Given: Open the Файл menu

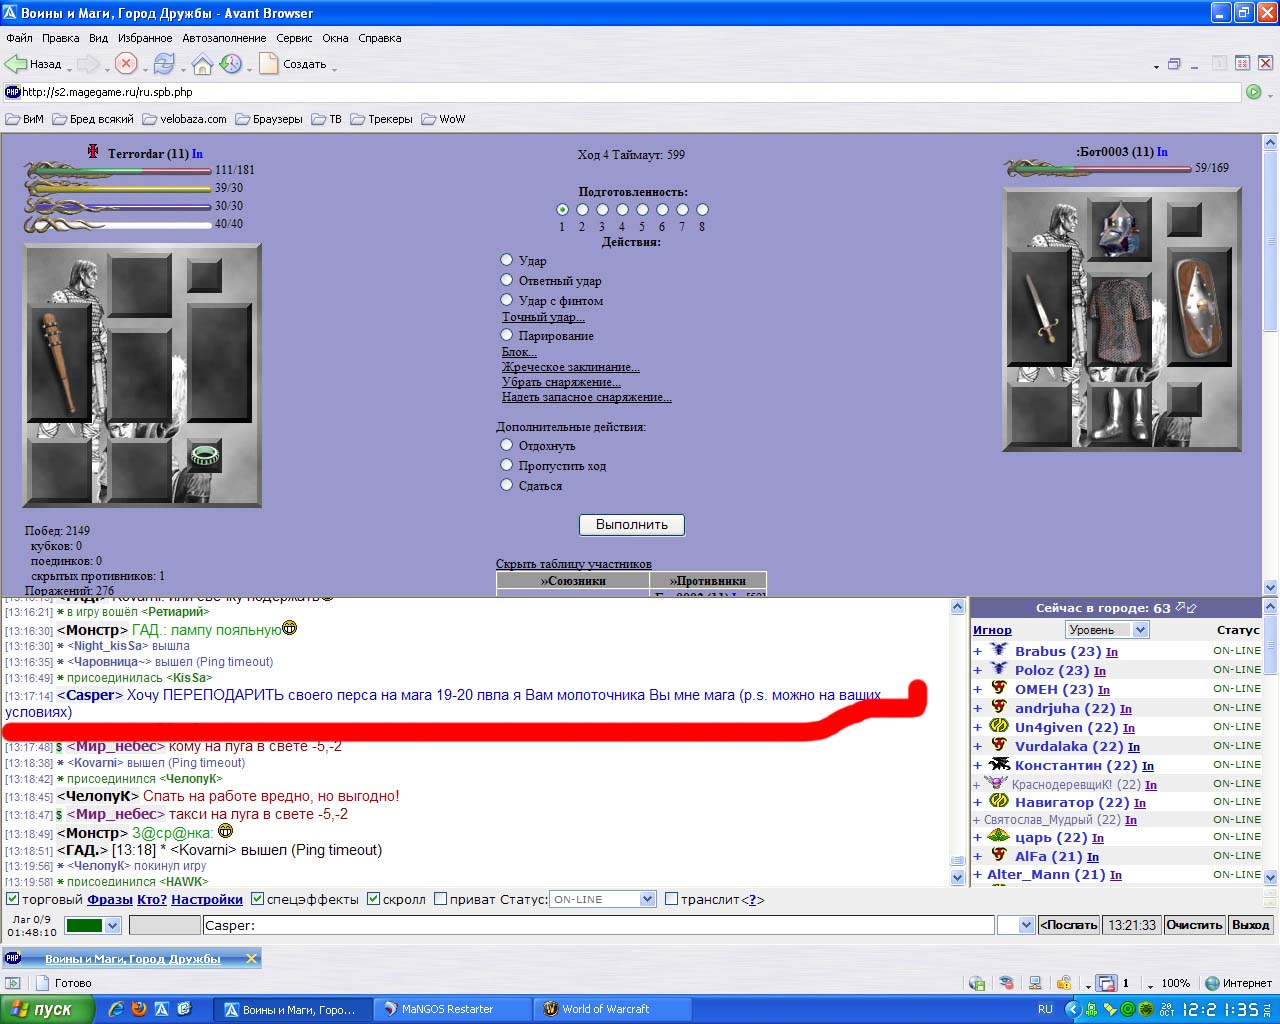Looking at the screenshot, I should (x=19, y=38).
